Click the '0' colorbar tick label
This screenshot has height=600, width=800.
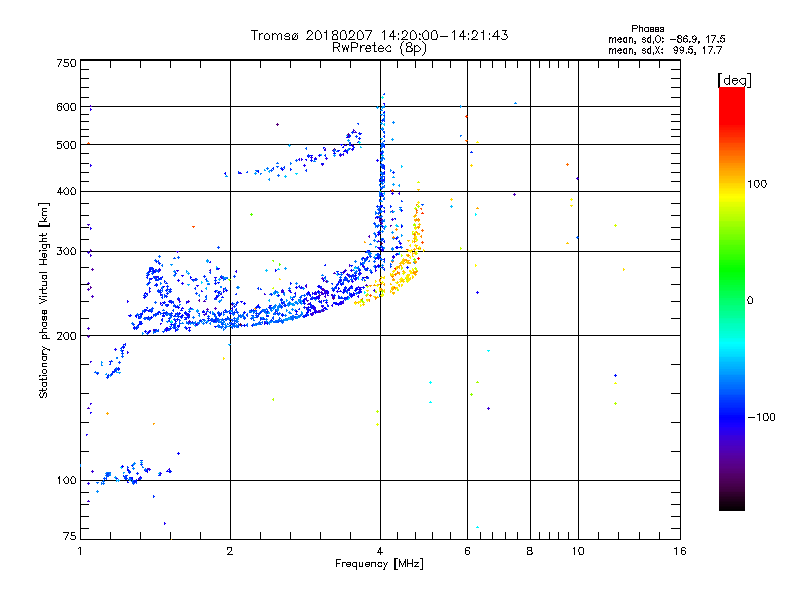[x=750, y=300]
